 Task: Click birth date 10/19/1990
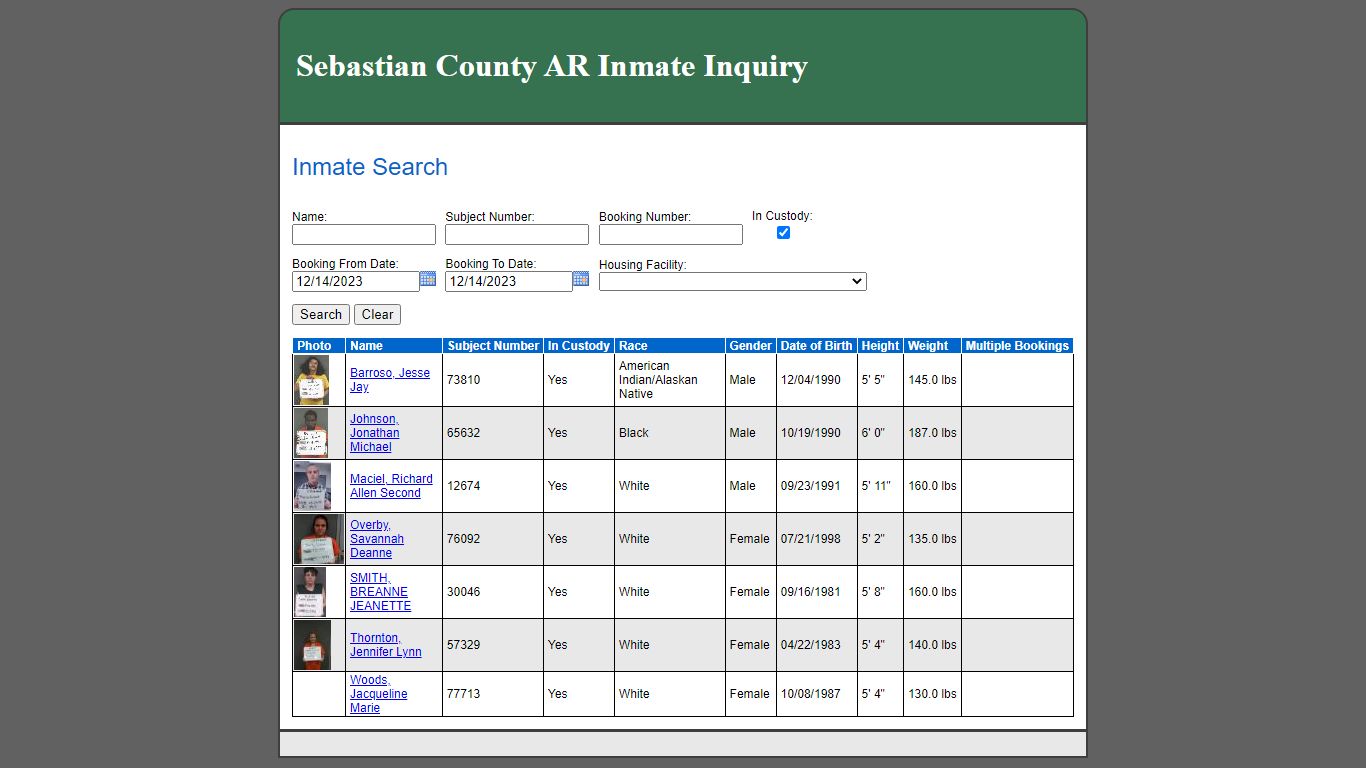[811, 433]
